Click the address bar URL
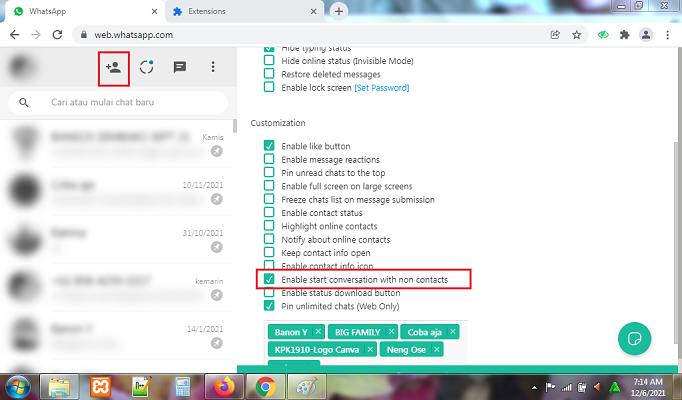682x400 pixels. pos(134,35)
